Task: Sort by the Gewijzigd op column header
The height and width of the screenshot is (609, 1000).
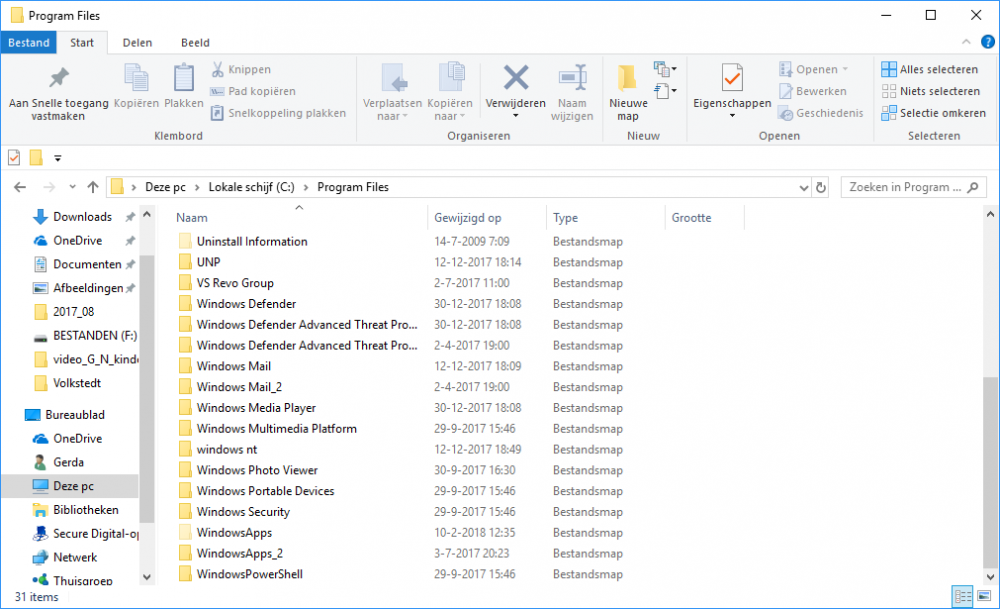Action: tap(468, 217)
